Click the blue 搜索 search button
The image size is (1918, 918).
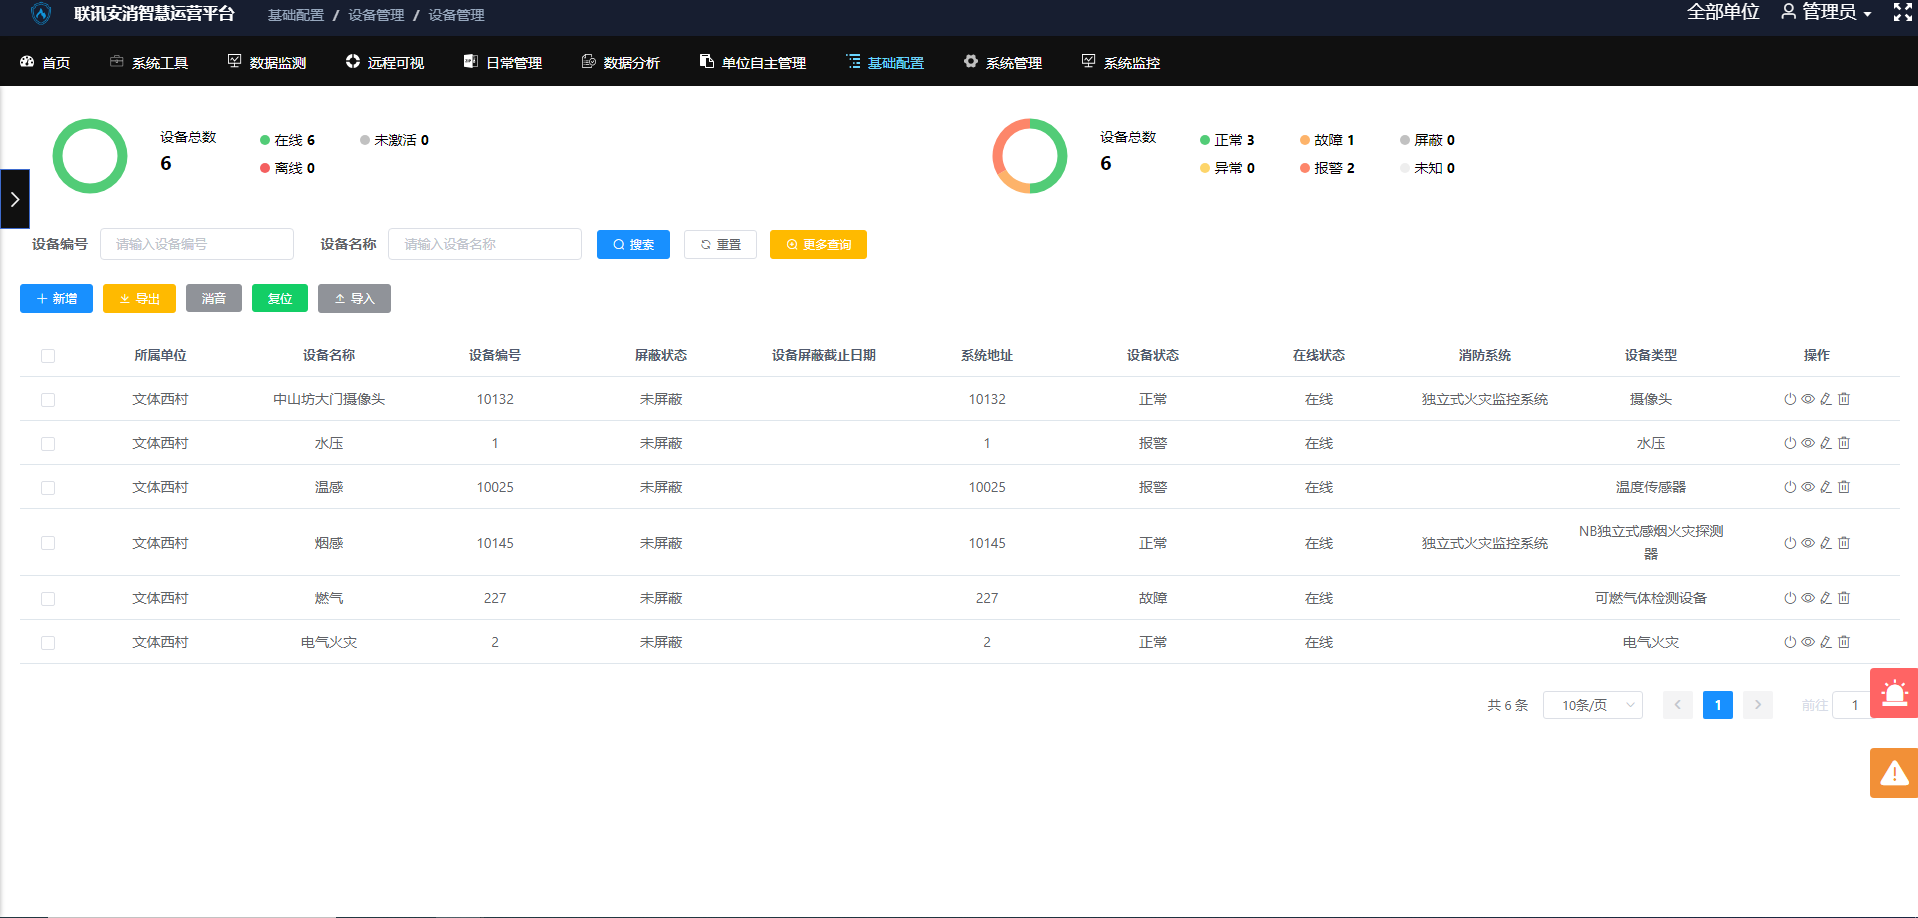click(x=633, y=244)
